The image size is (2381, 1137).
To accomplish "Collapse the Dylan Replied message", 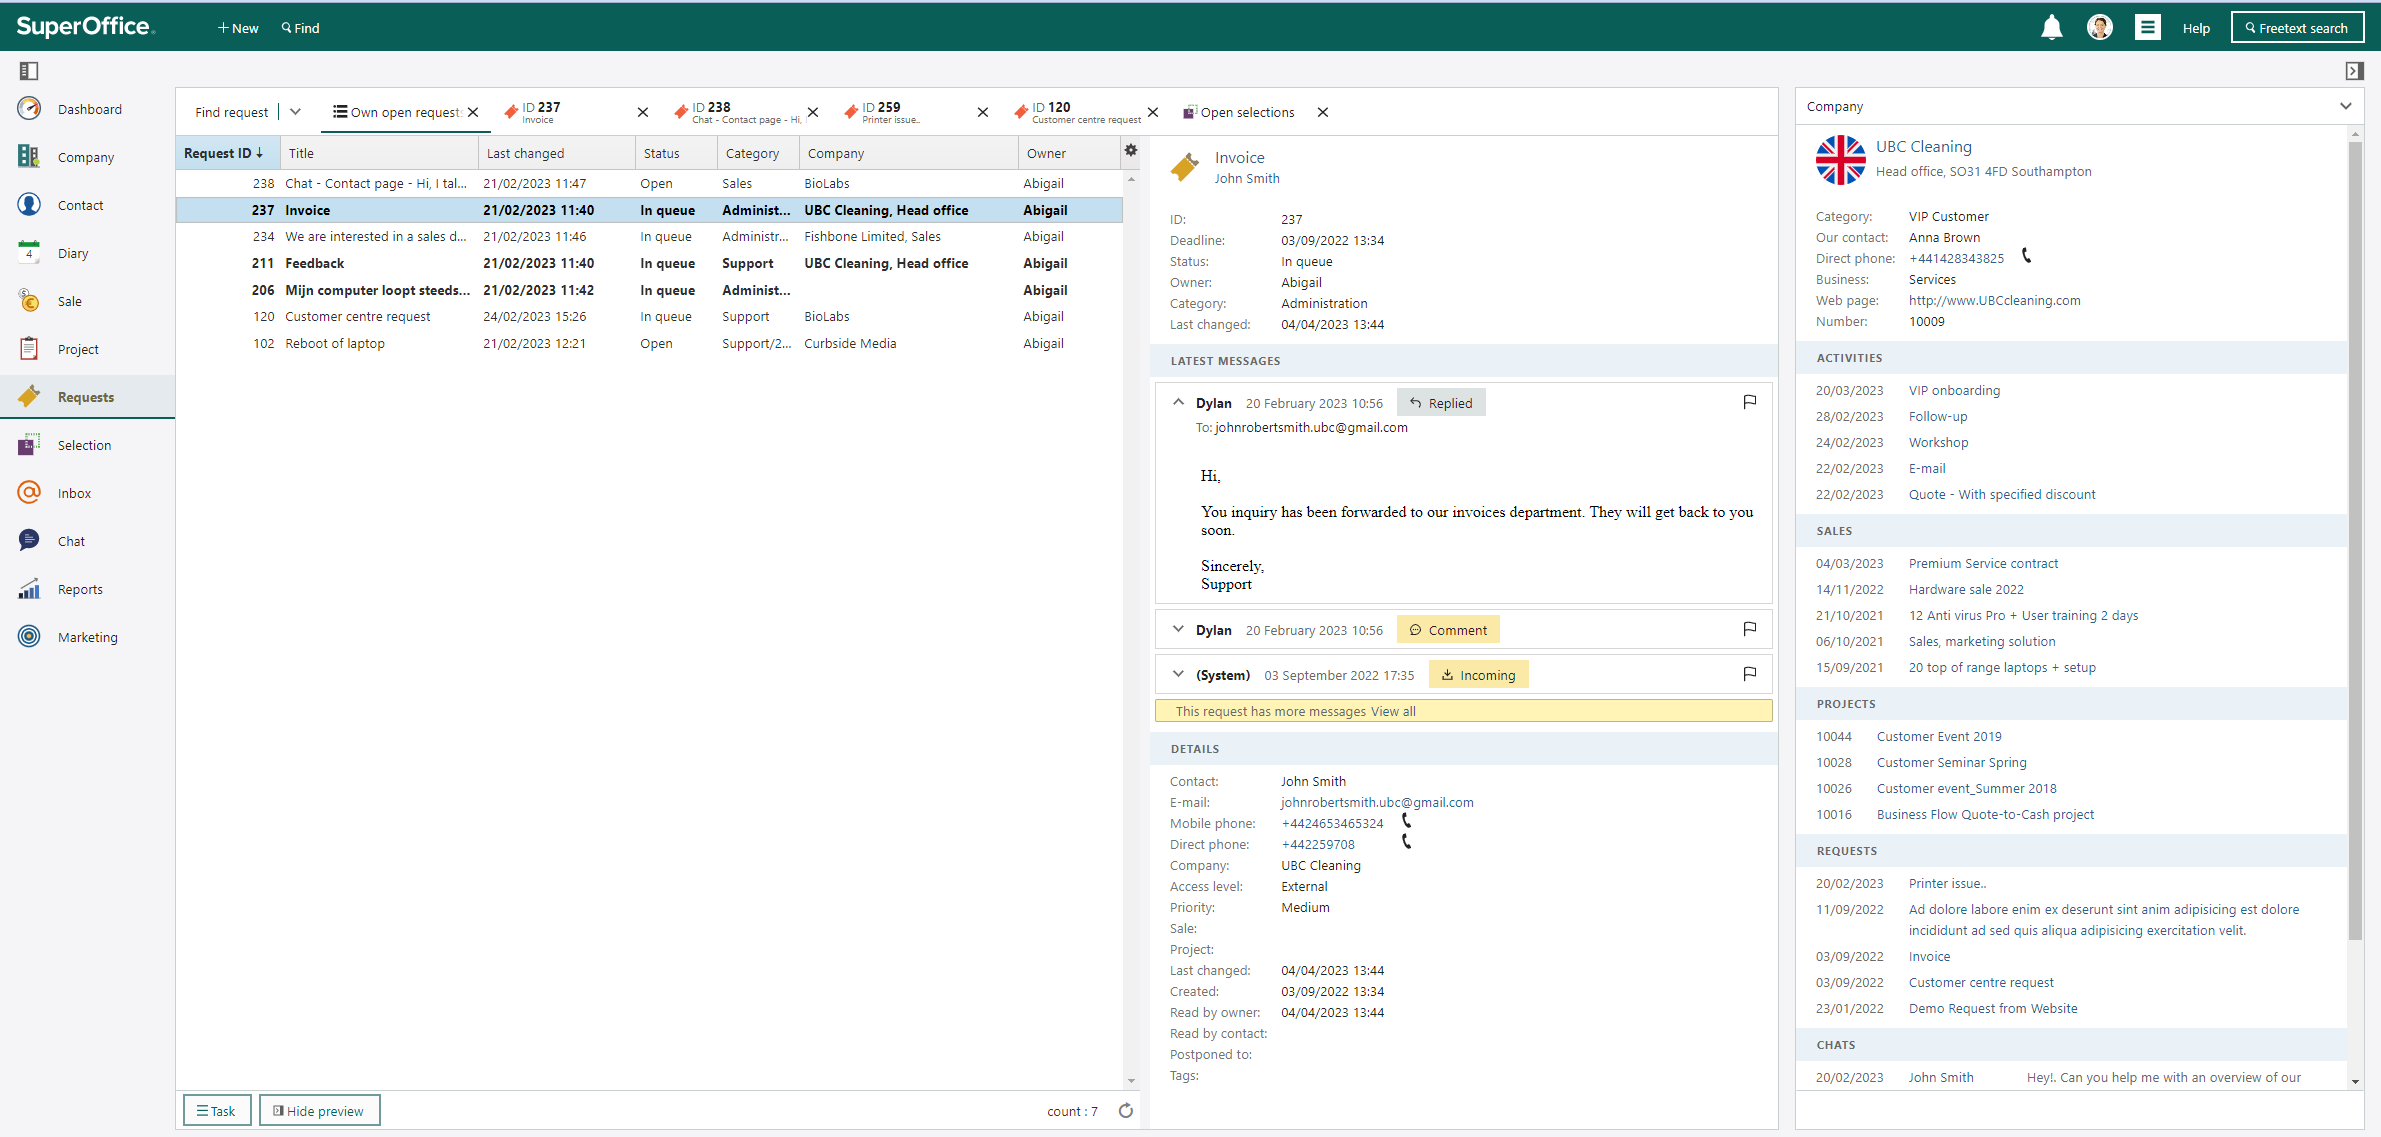I will [1178, 402].
